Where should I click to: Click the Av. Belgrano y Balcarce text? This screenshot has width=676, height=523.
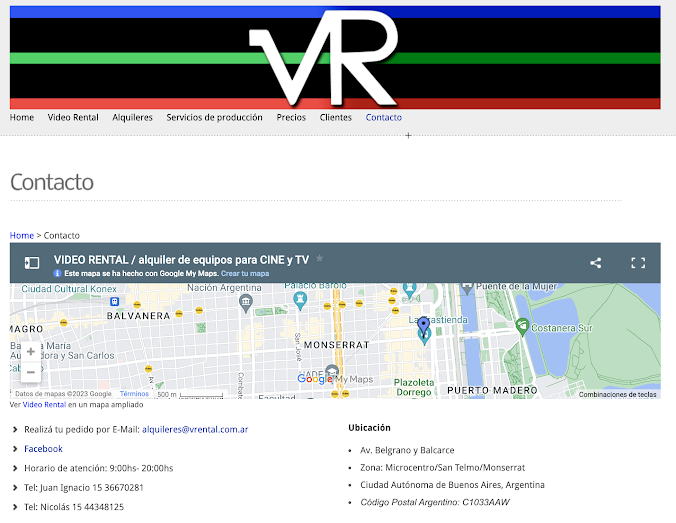pos(407,450)
